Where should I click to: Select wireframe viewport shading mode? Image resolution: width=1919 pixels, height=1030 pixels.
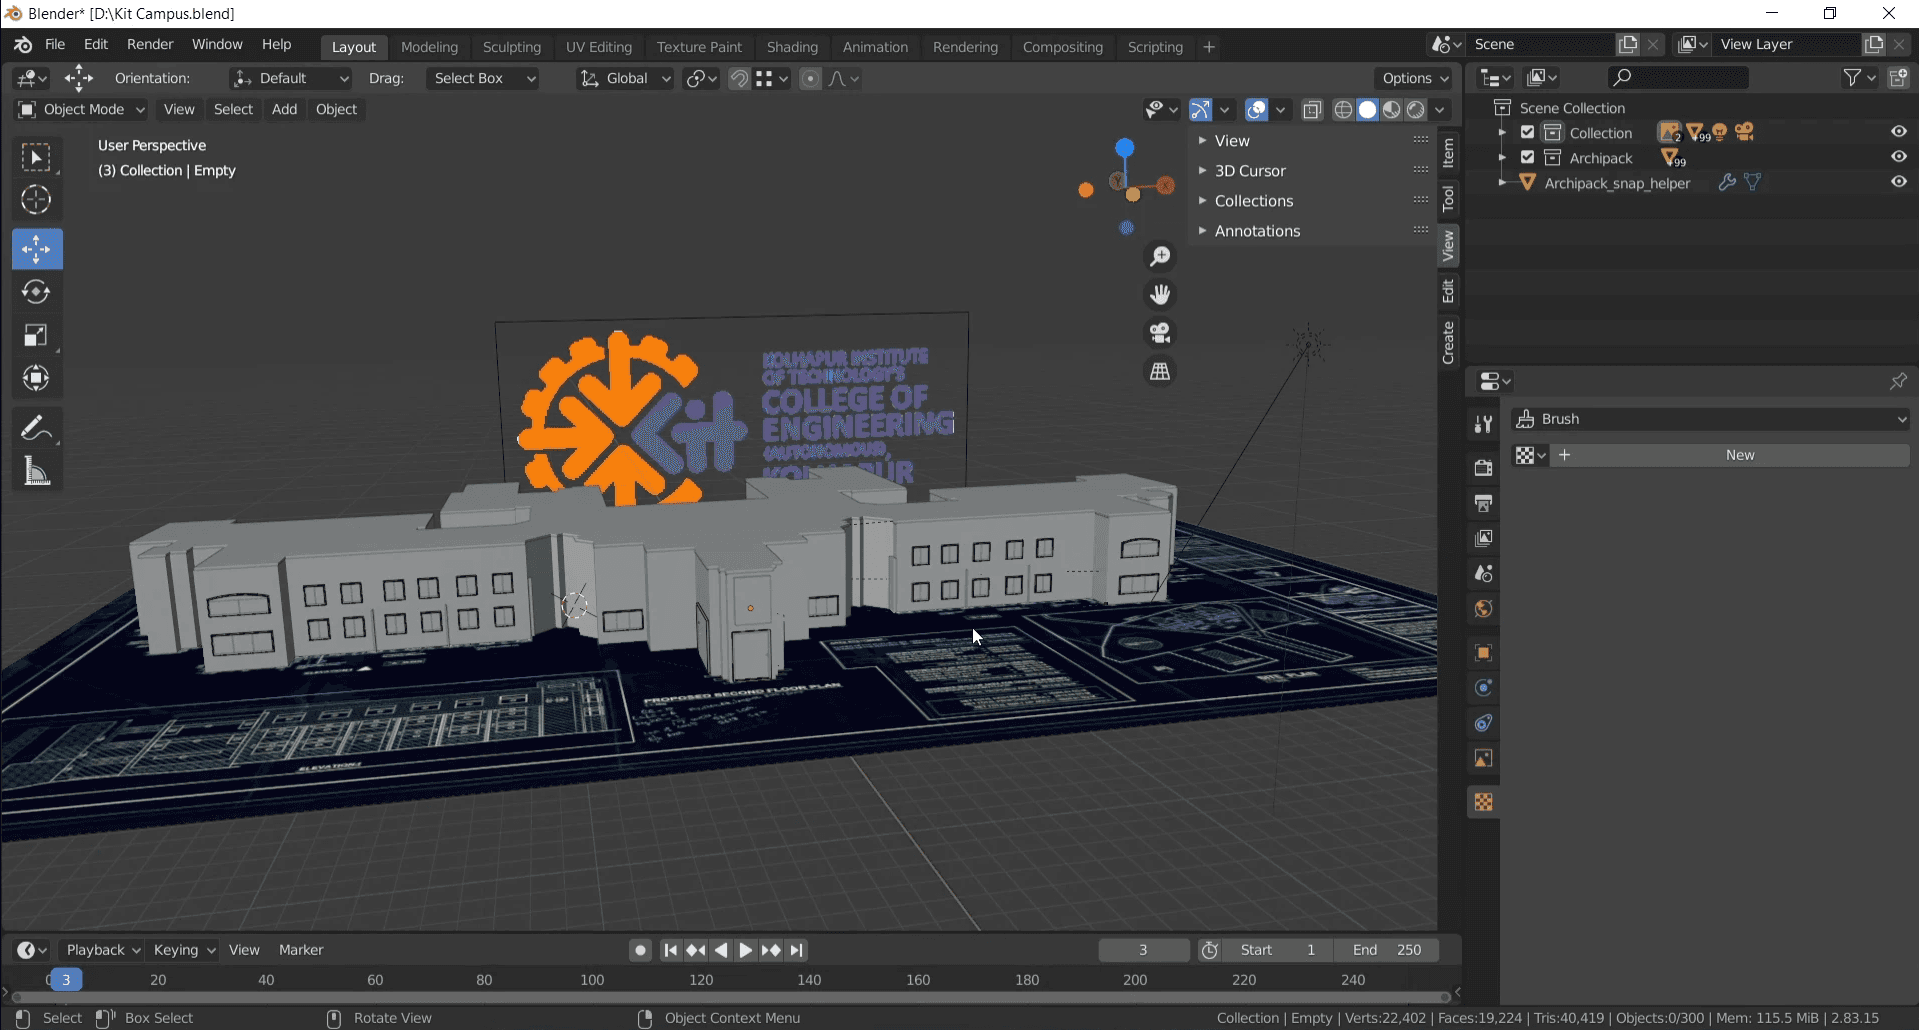(1343, 110)
